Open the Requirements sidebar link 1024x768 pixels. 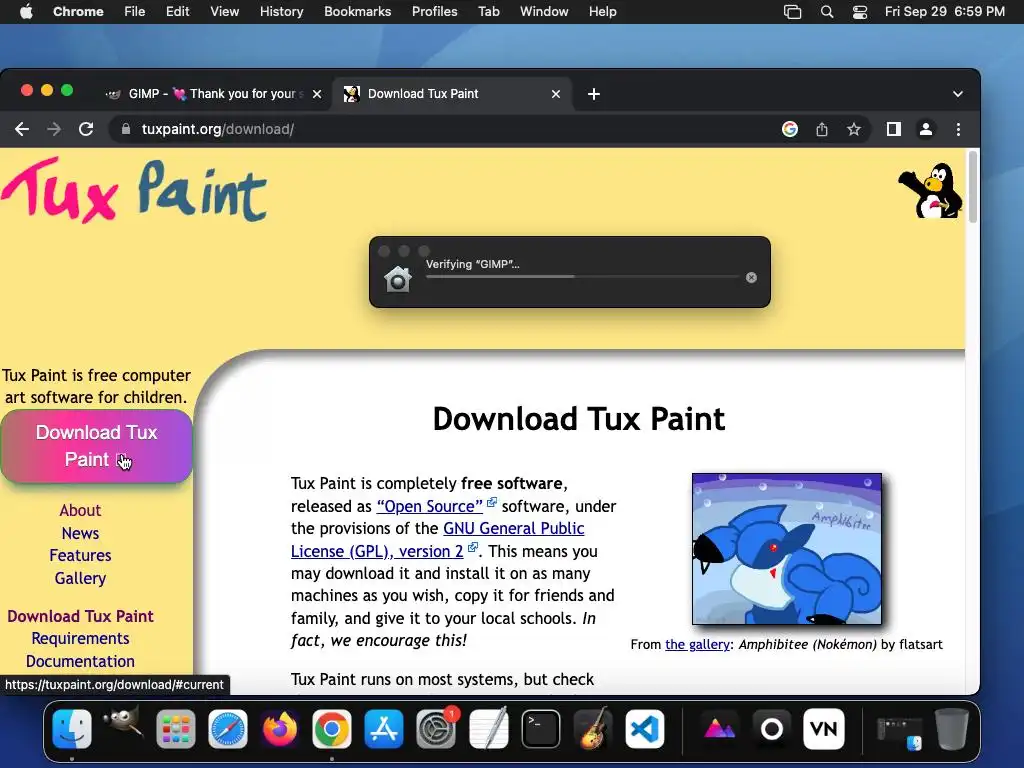[x=80, y=639]
